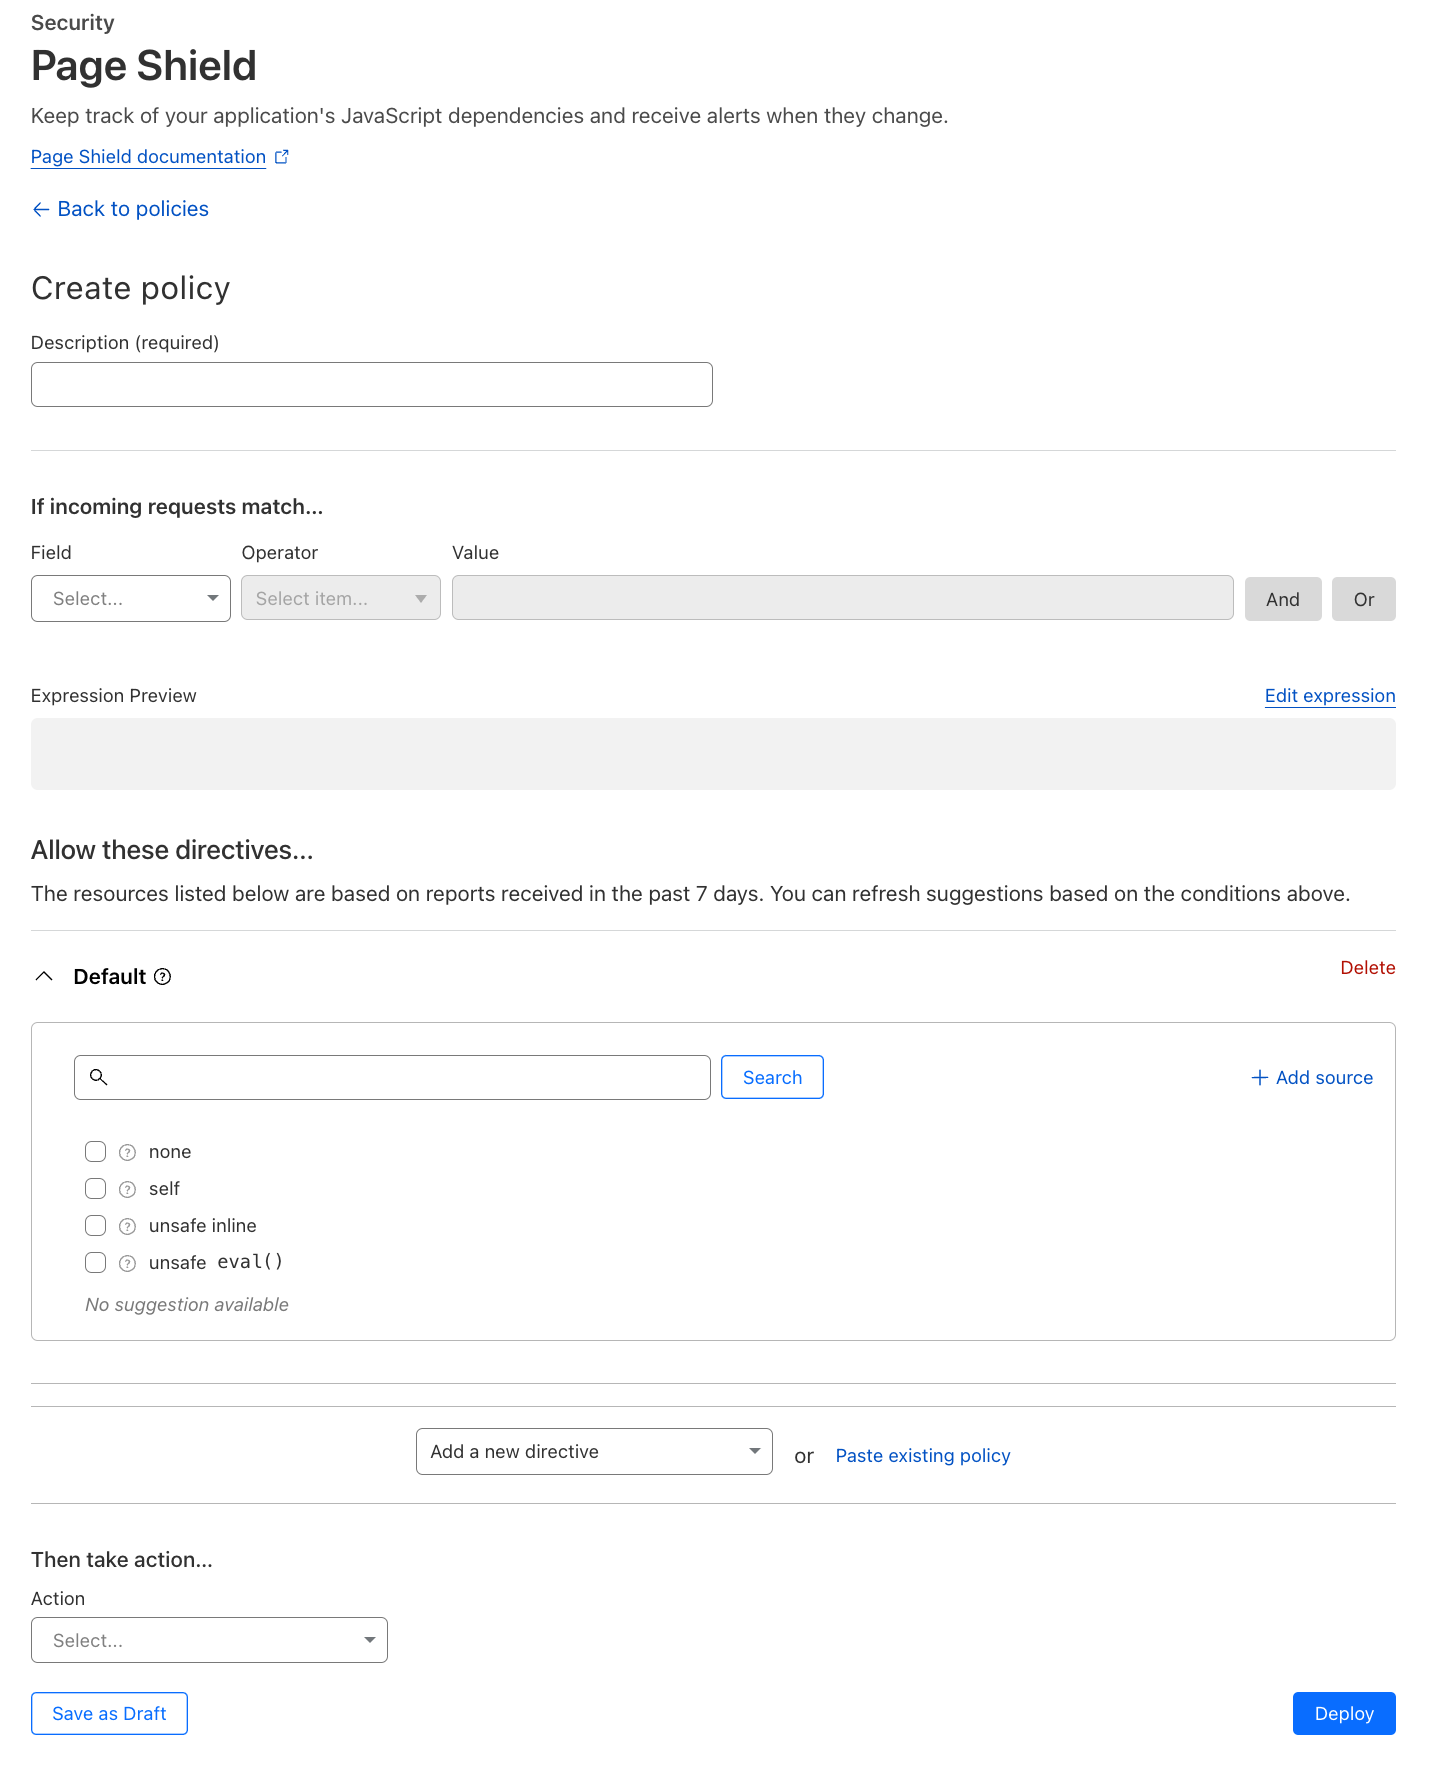Click the help icon next to none
The width and height of the screenshot is (1454, 1780).
[x=127, y=1153]
